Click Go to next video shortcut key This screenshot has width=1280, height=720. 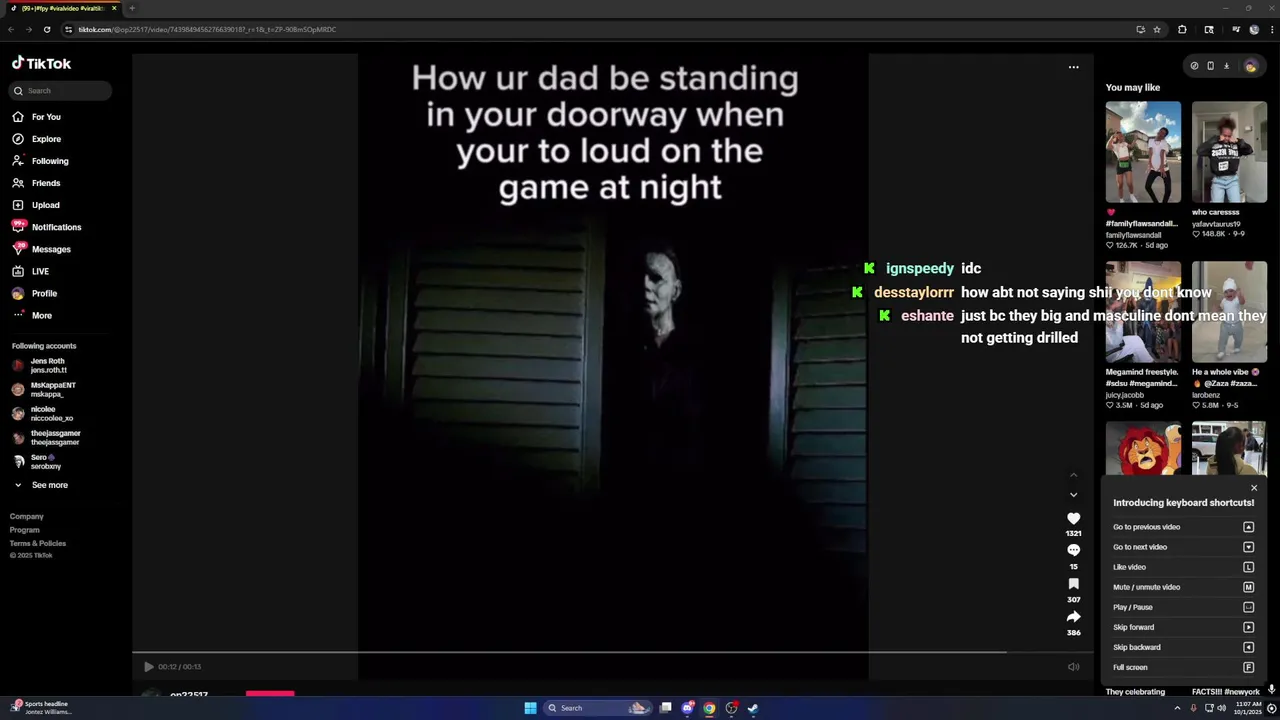click(x=1248, y=547)
